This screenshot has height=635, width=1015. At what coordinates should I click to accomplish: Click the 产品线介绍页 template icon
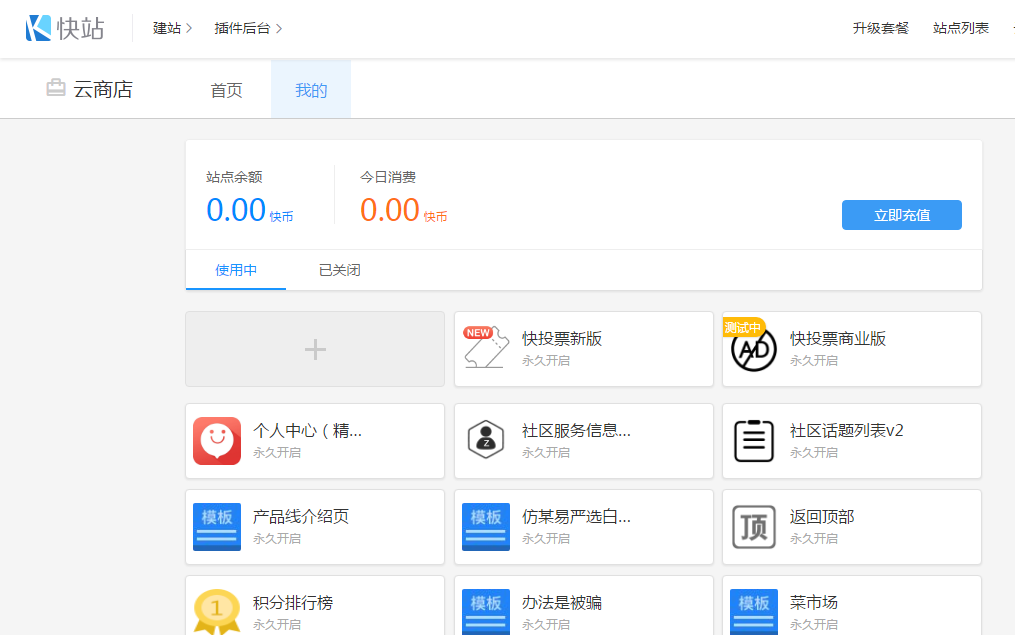tap(217, 527)
